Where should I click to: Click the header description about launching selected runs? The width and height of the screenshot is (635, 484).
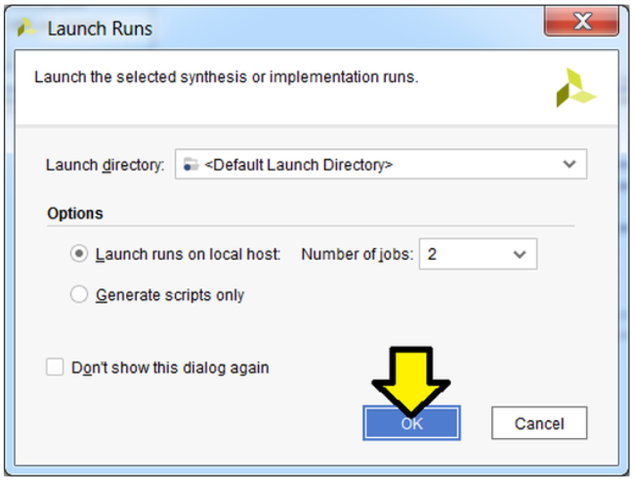(x=226, y=77)
